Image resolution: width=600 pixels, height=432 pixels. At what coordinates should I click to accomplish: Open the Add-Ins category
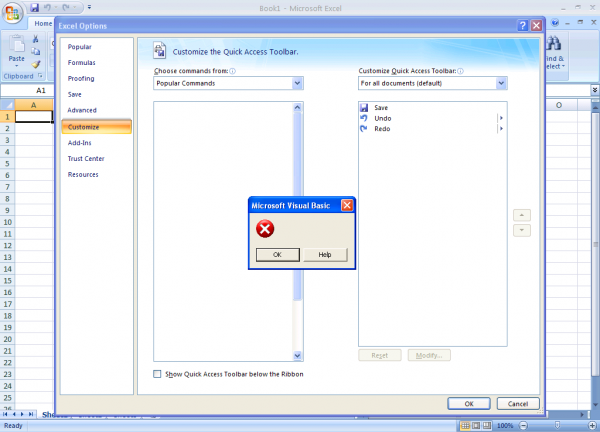click(x=80, y=143)
